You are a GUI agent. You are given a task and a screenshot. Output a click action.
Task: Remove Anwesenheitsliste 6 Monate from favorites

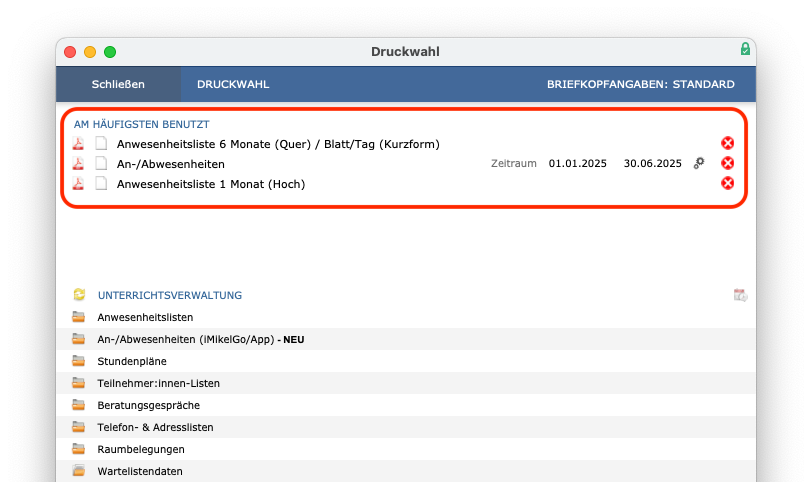[728, 143]
